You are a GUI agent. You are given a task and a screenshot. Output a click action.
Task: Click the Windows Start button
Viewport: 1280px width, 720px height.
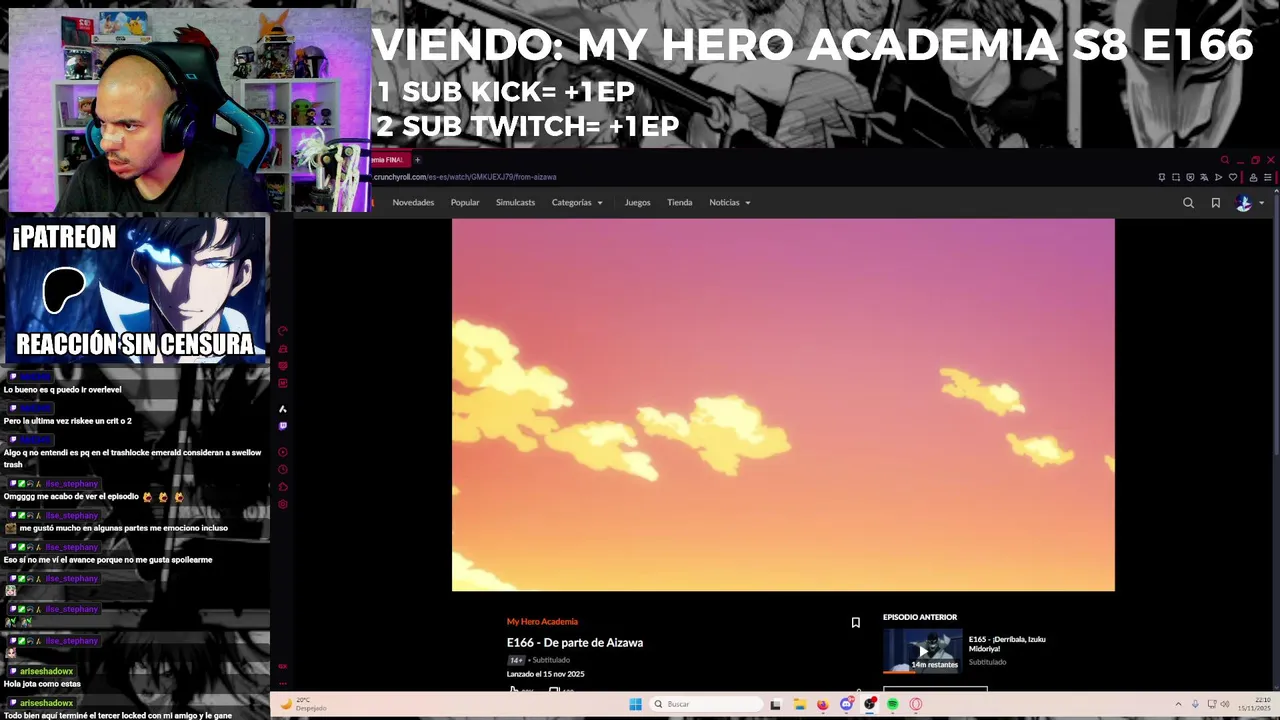(x=635, y=704)
